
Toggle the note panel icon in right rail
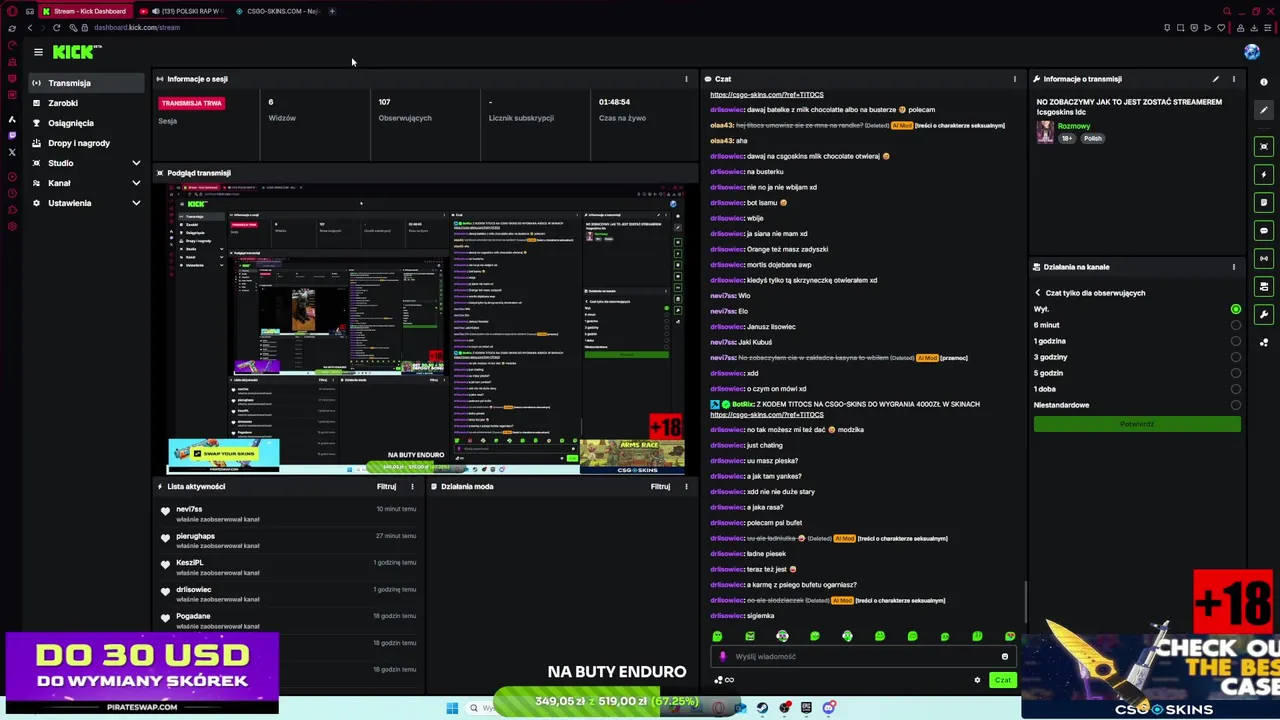pyautogui.click(x=1264, y=203)
